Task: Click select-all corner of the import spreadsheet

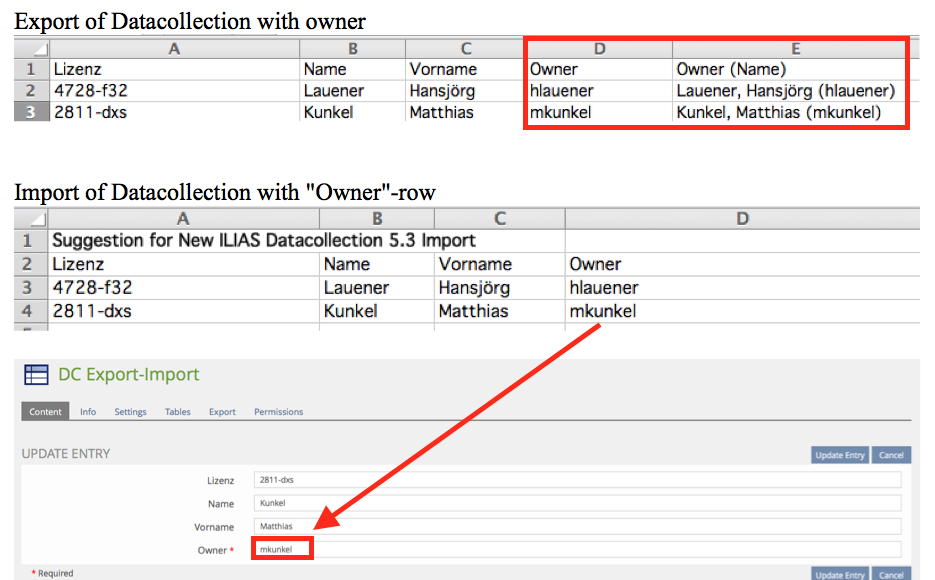Action: tap(32, 218)
